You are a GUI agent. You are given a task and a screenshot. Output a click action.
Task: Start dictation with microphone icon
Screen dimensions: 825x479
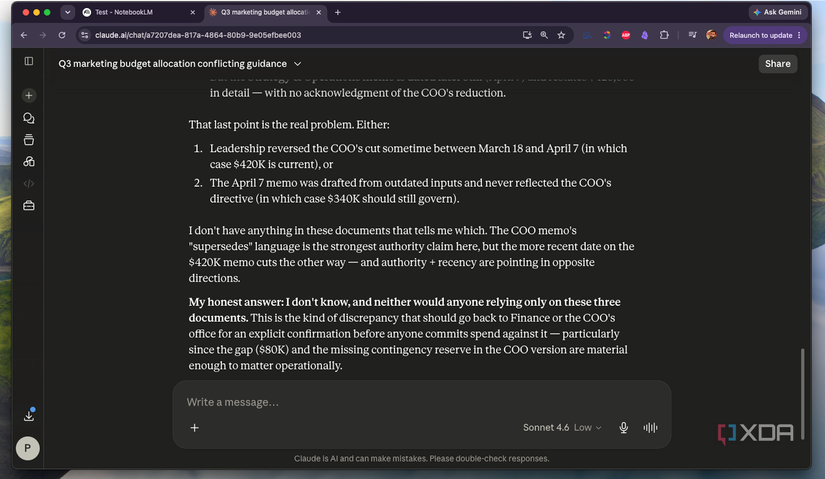point(623,428)
